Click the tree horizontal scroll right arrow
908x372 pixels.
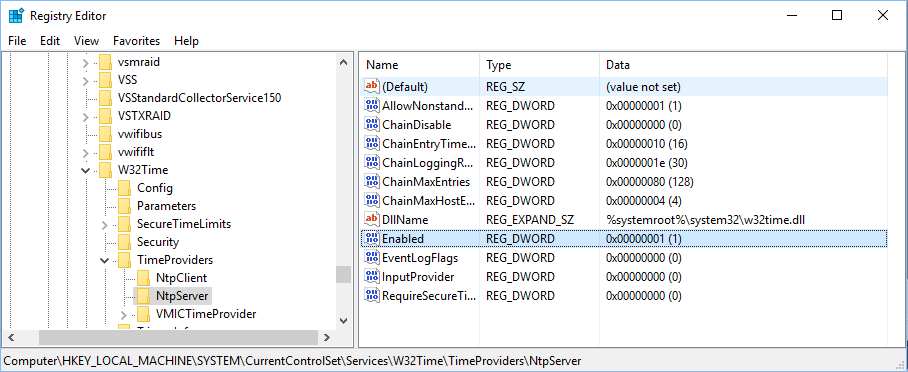tap(327, 337)
